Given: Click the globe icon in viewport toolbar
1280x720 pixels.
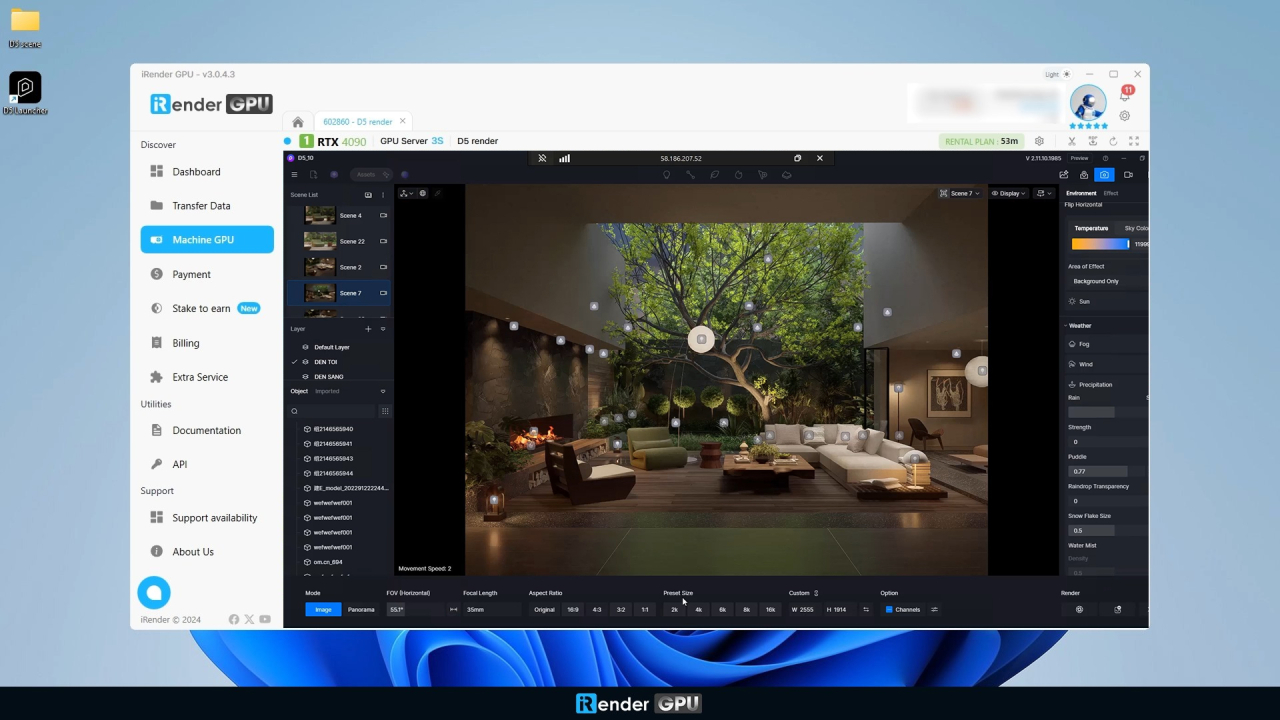Looking at the screenshot, I should click(x=423, y=194).
